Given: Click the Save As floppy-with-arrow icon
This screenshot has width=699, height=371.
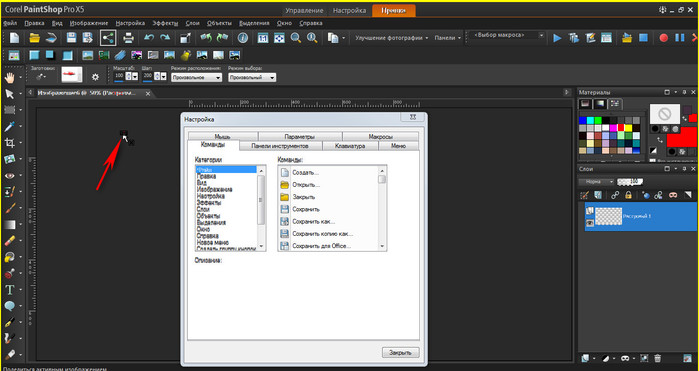Looking at the screenshot, I should coord(88,38).
